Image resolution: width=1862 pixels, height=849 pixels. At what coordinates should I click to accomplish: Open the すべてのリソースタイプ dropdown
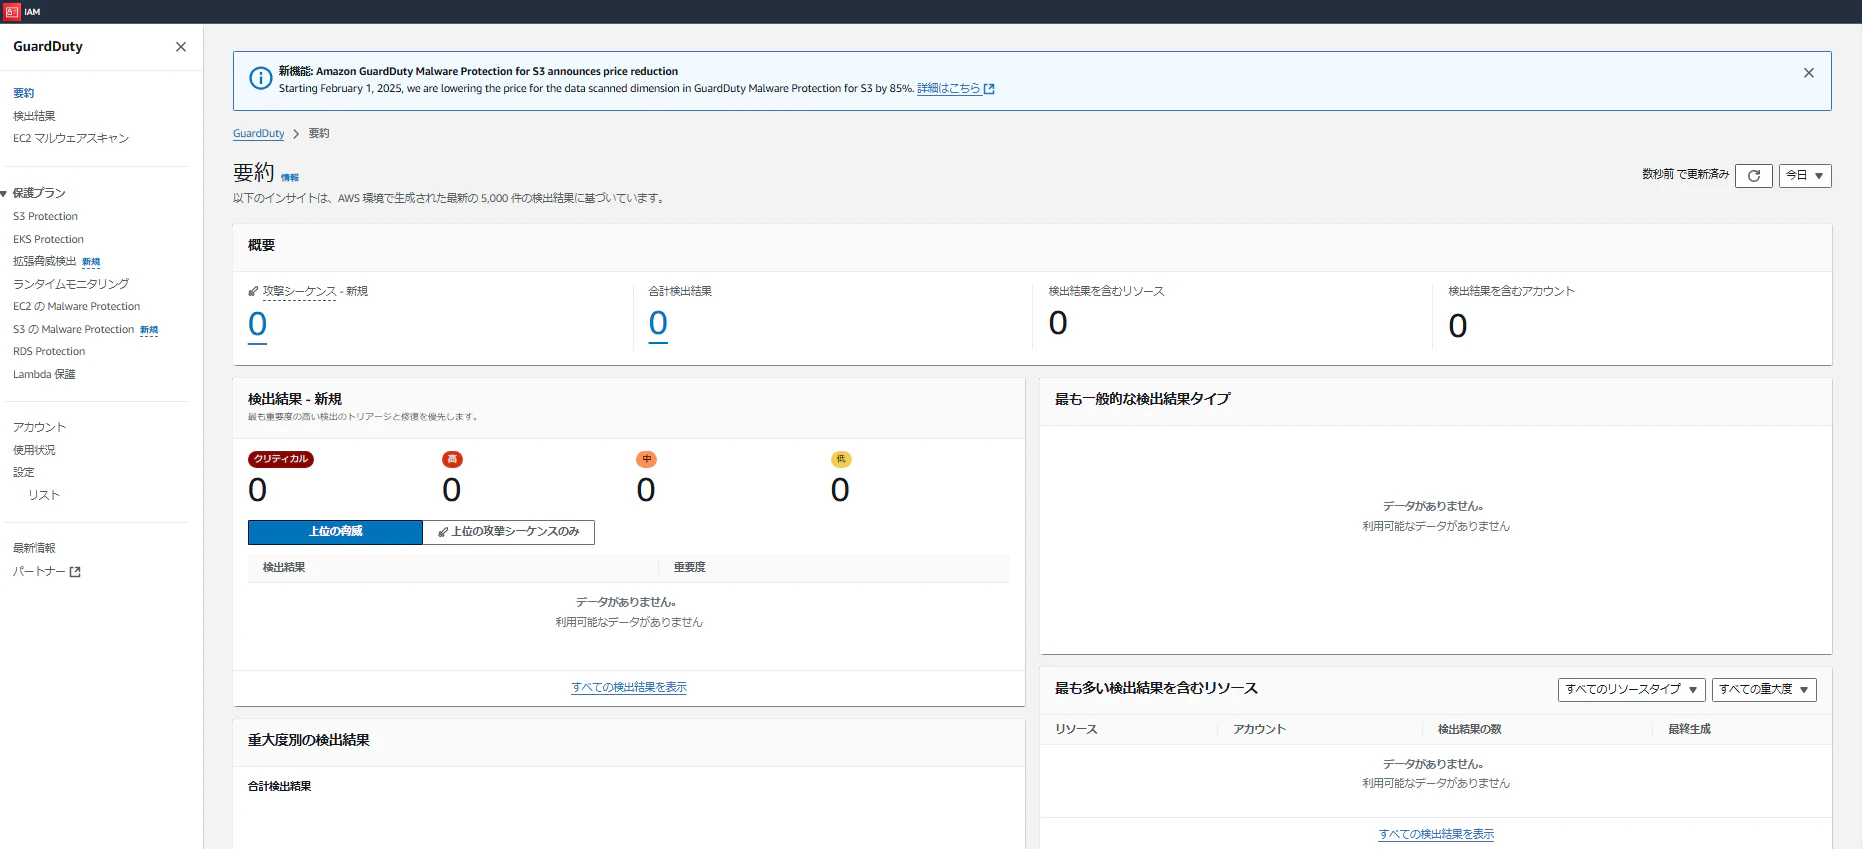tap(1631, 689)
